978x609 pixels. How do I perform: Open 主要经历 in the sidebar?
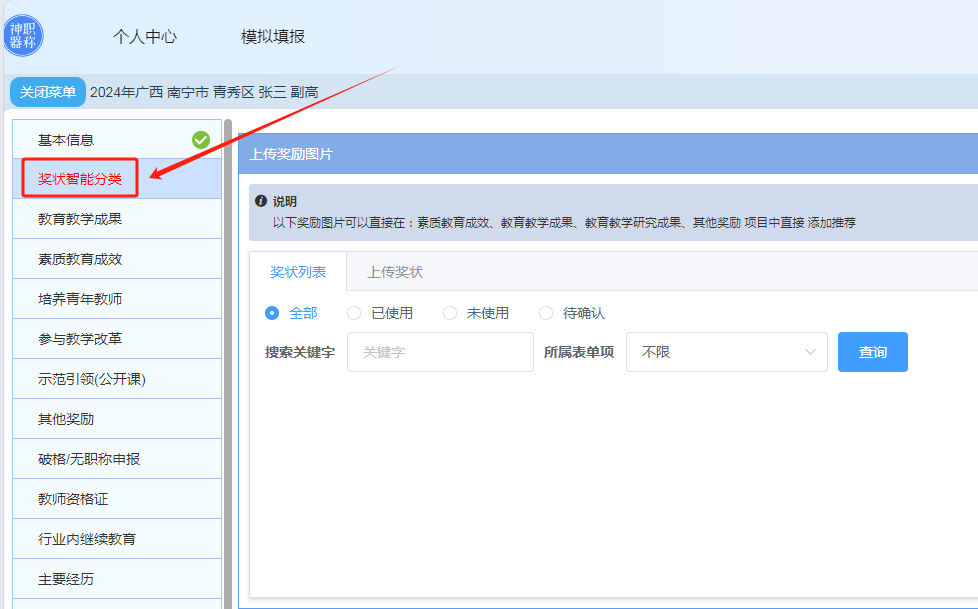pyautogui.click(x=117, y=578)
